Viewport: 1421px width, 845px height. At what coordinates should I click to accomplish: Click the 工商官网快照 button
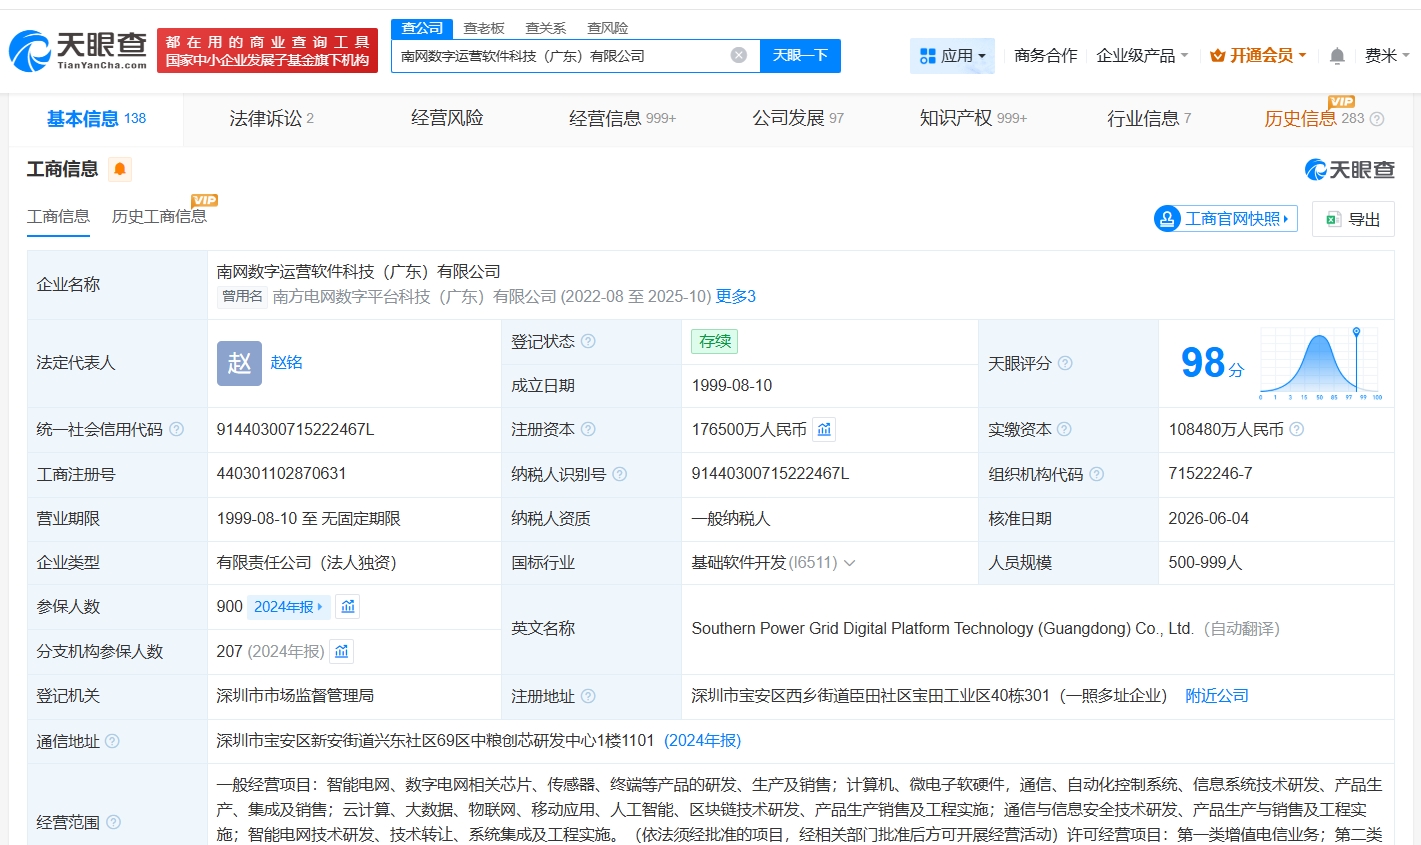coord(1225,219)
